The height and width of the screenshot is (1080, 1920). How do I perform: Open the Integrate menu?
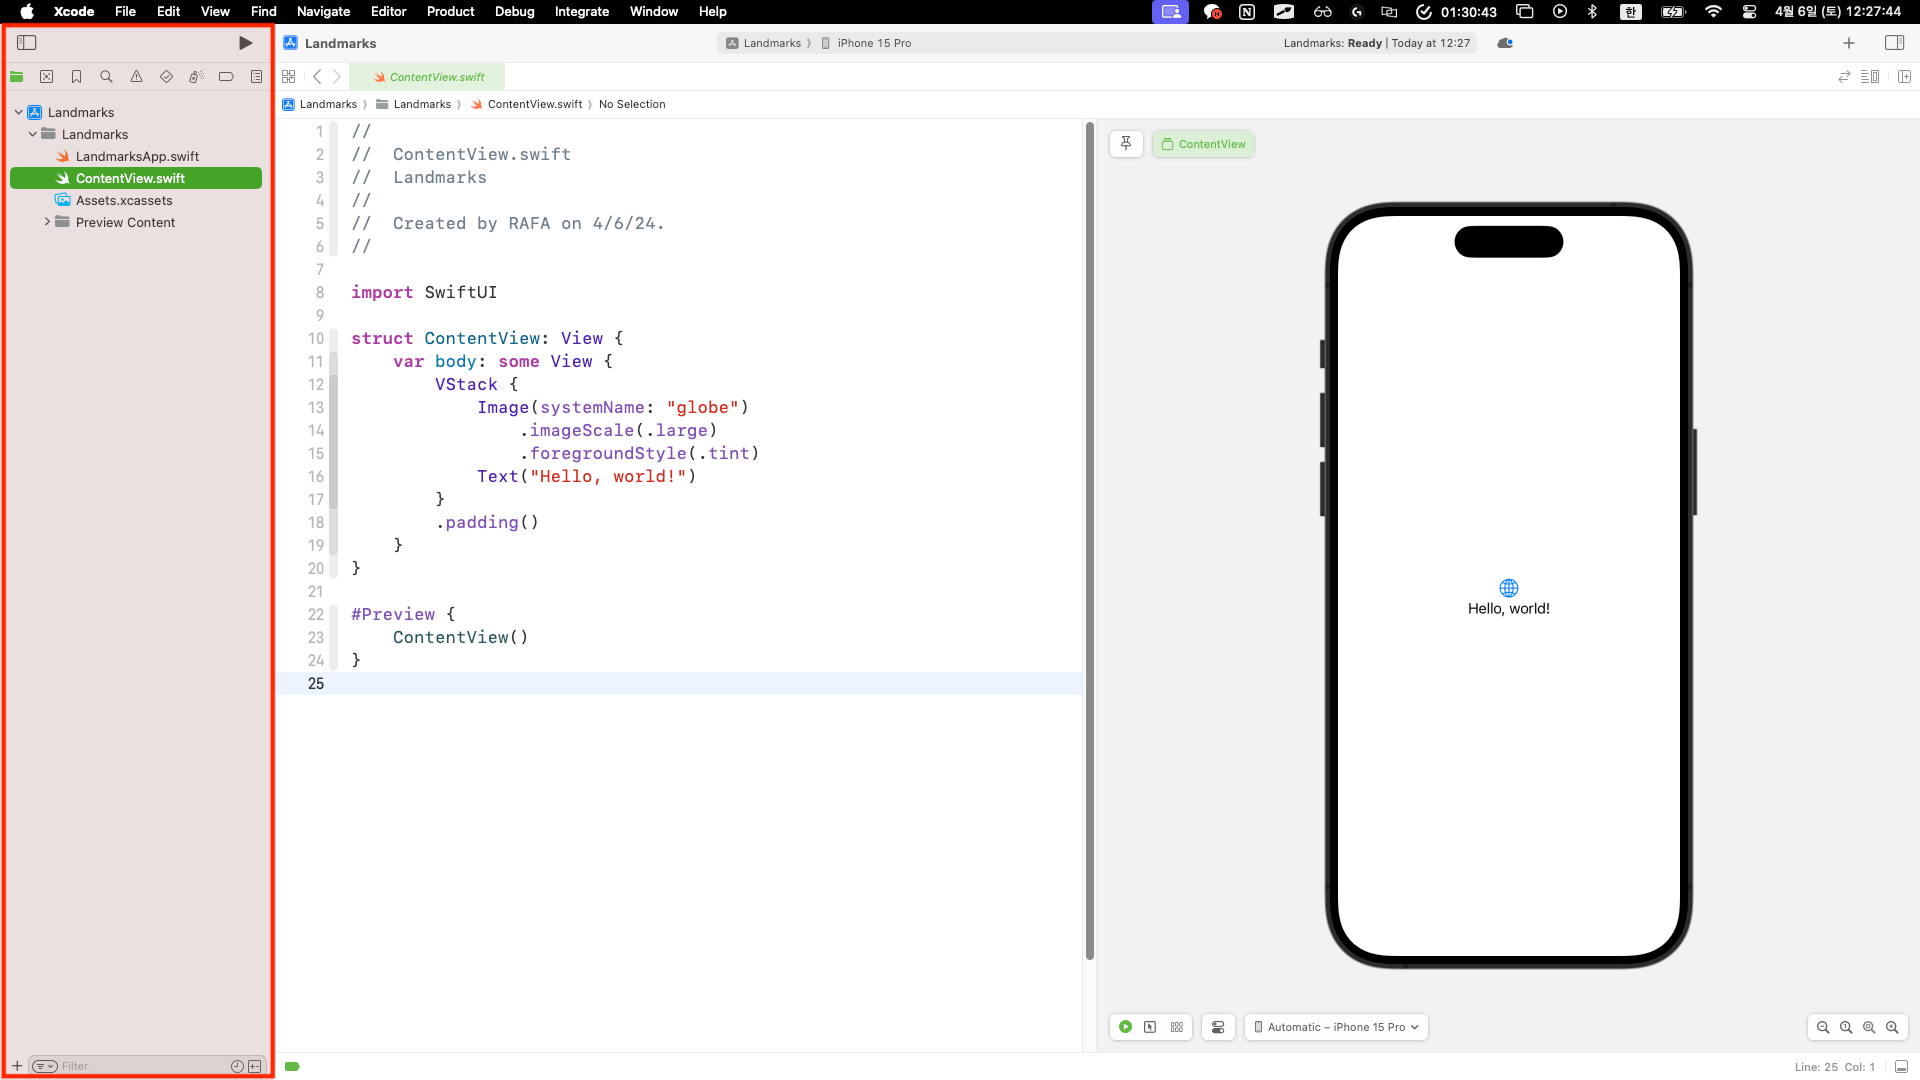582,11
